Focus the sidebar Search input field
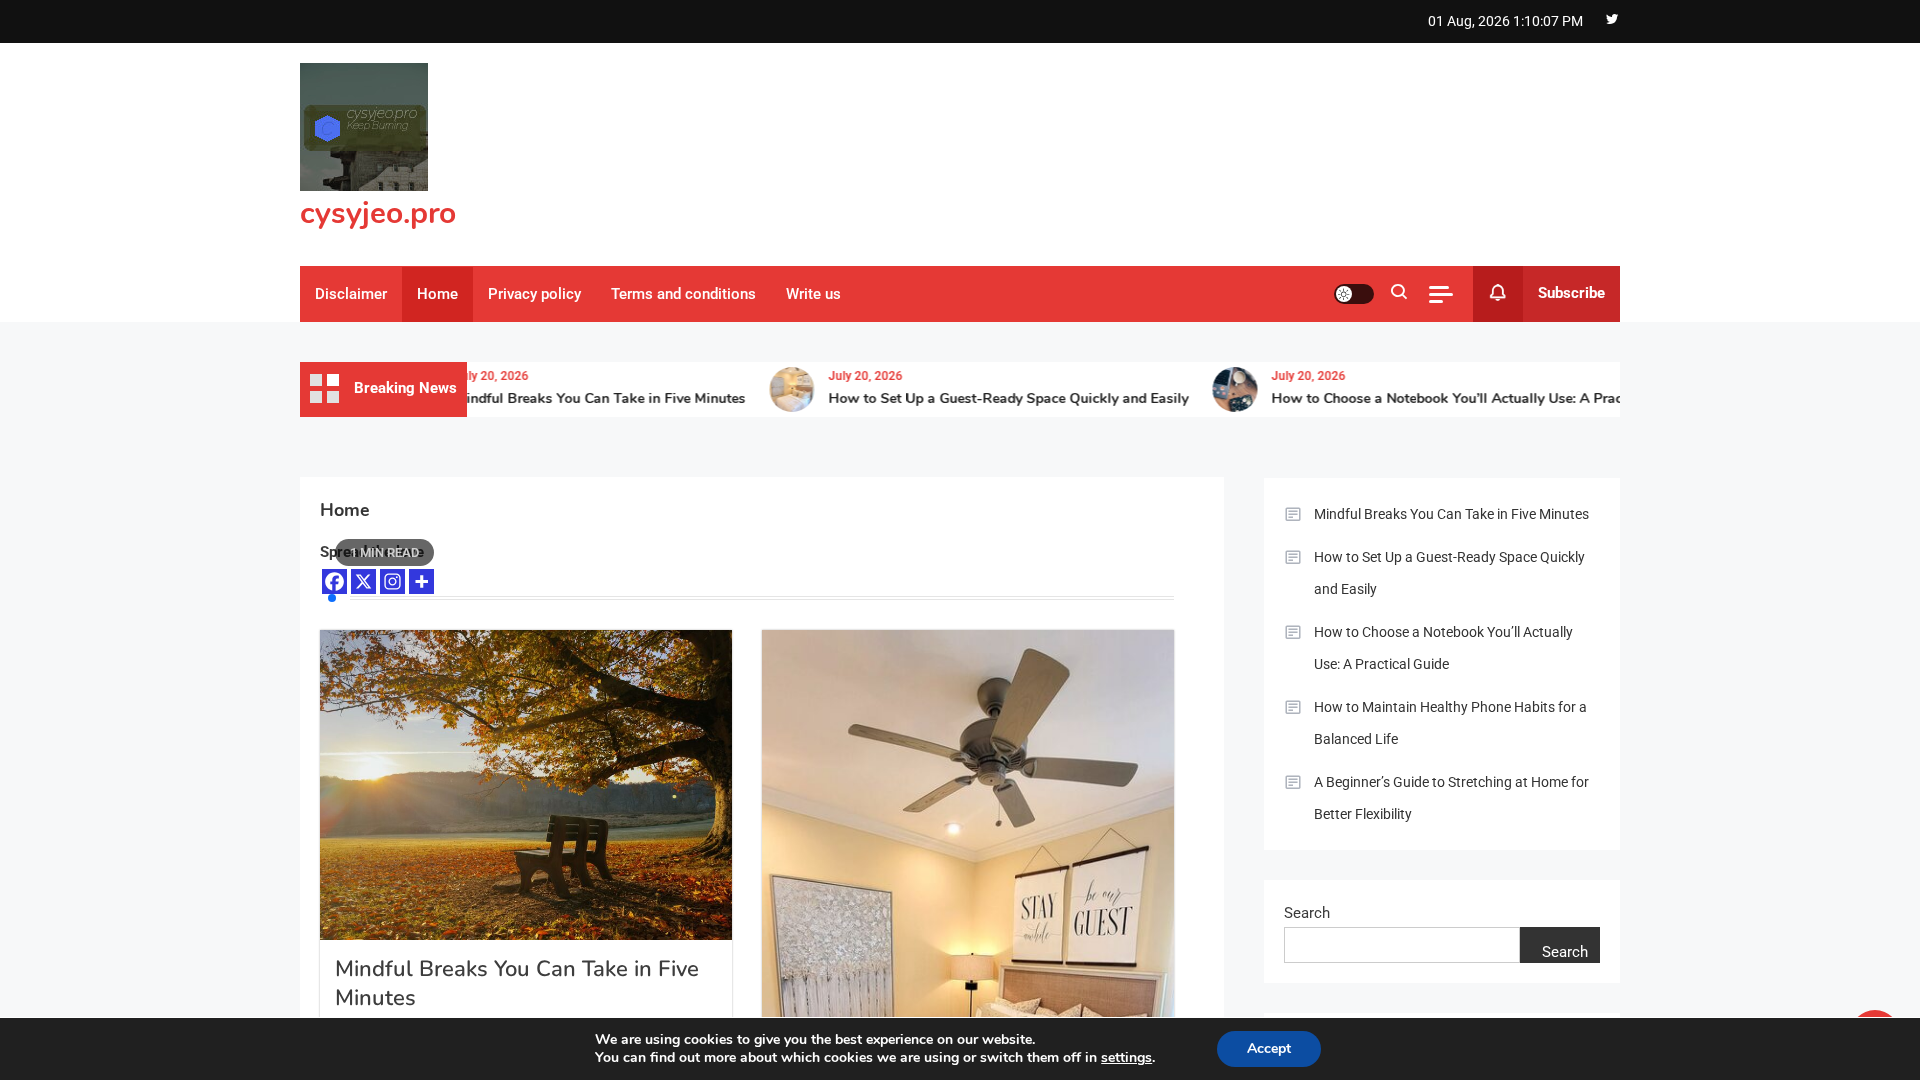Screen dimensions: 1920x1080 tap(1402, 945)
